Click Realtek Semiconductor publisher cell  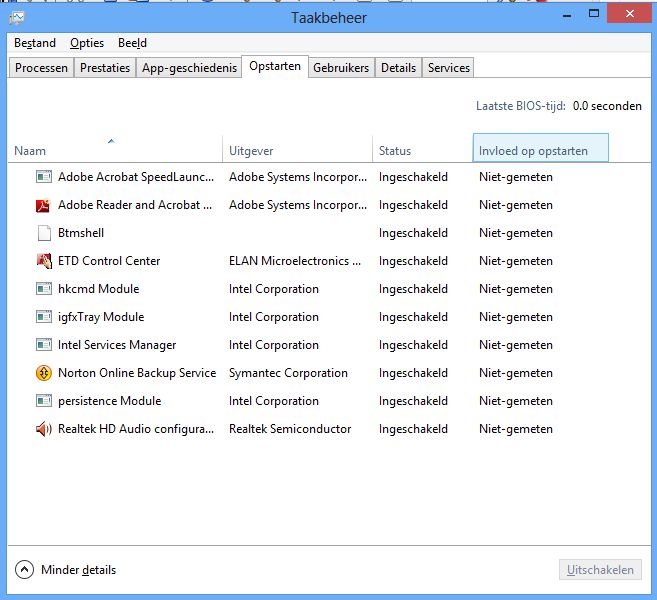290,429
